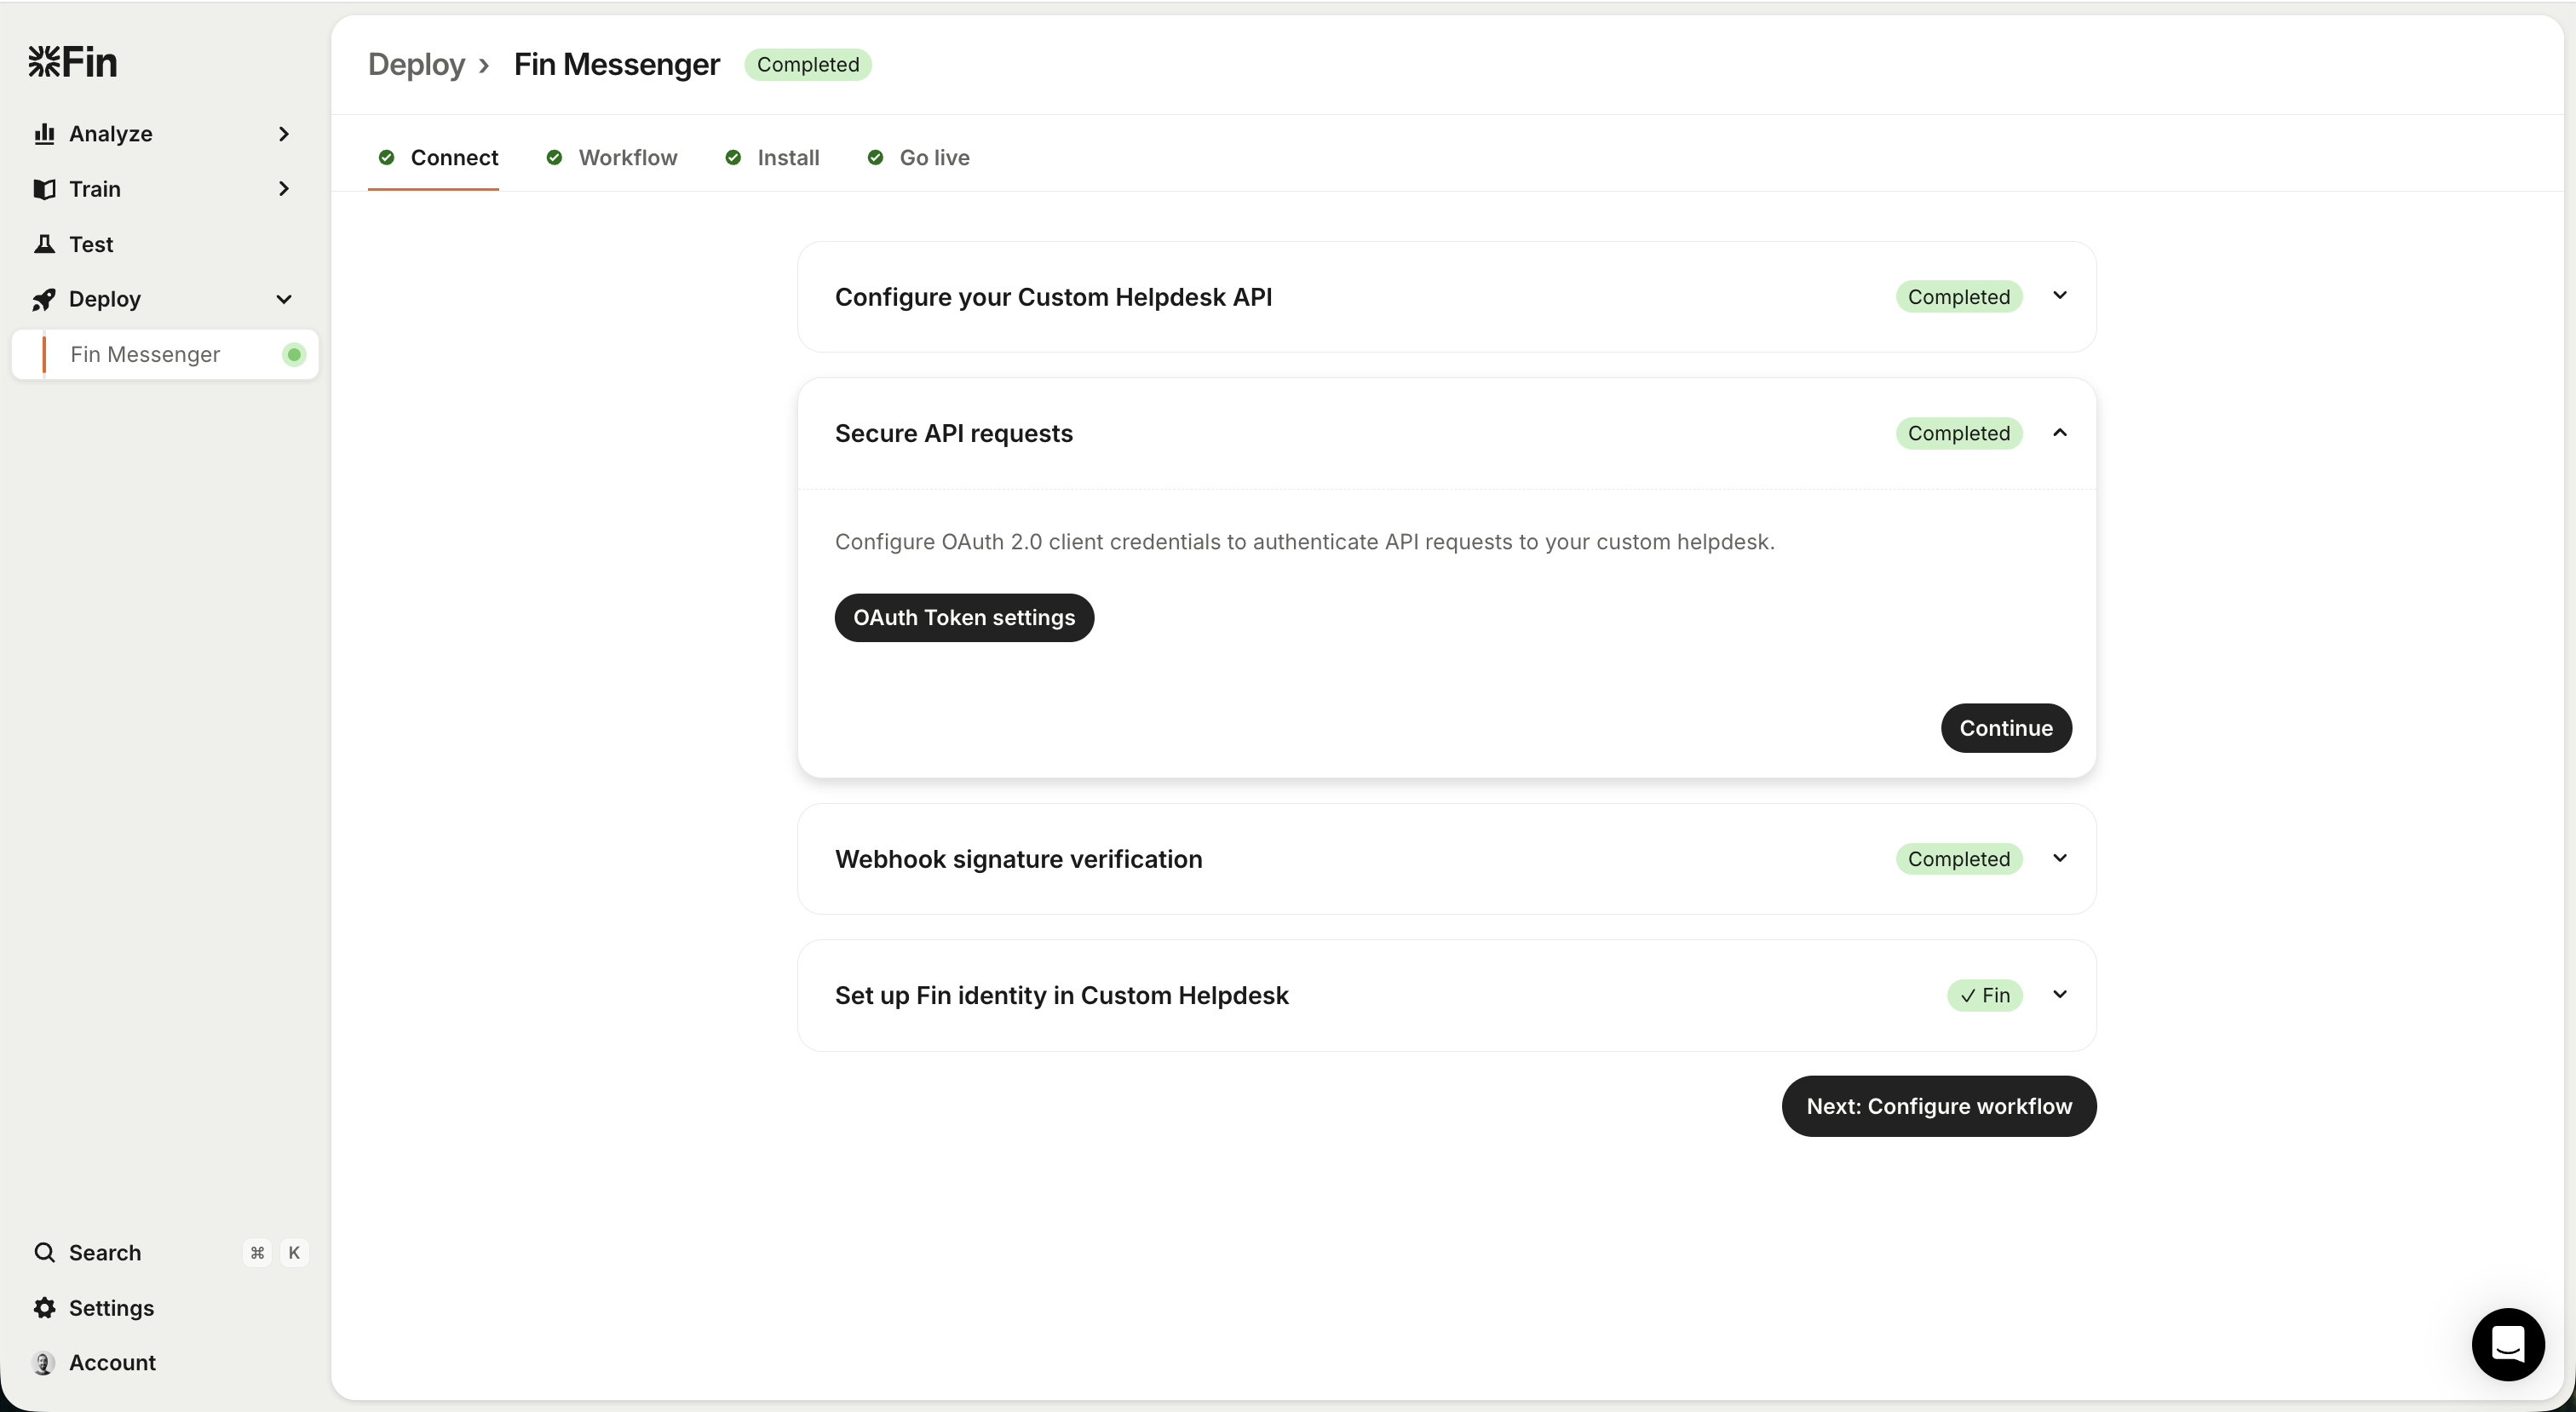Open OAuth Token settings

(964, 618)
